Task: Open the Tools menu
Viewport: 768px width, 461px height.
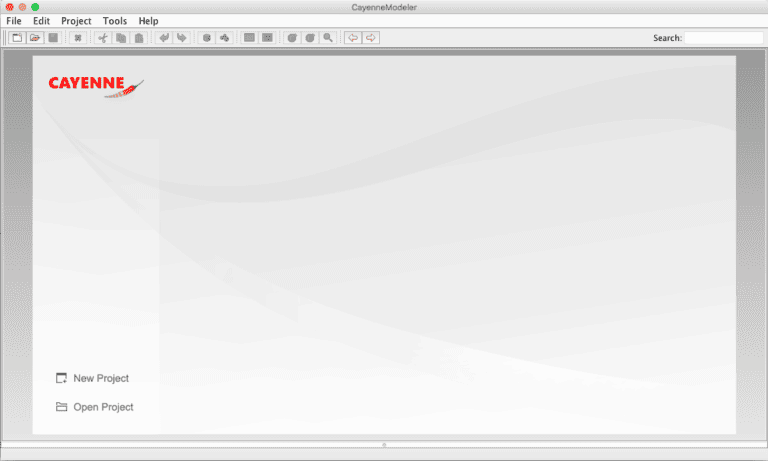Action: pyautogui.click(x=115, y=21)
